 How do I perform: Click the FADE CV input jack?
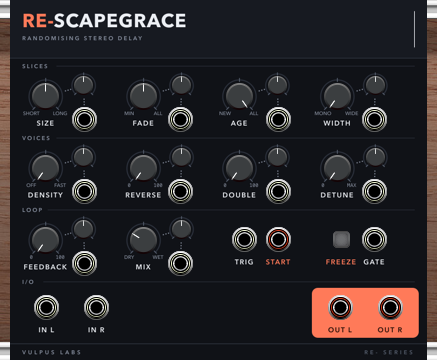(x=181, y=119)
